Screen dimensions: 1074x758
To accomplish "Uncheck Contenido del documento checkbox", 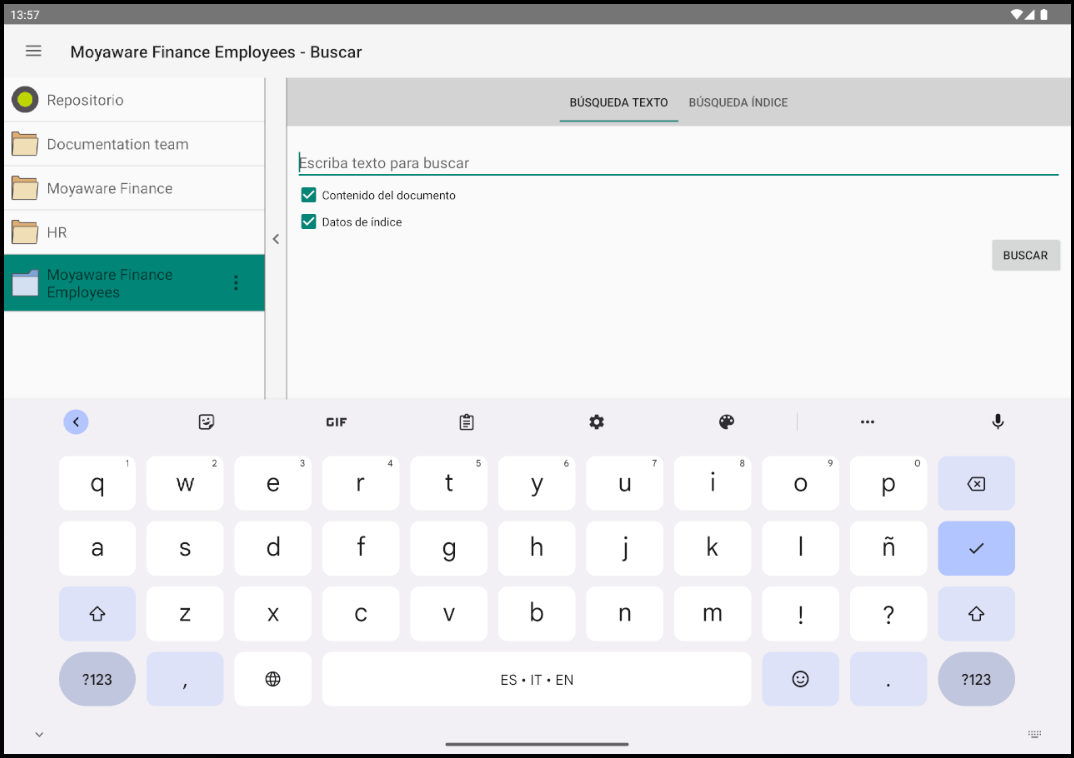I will point(309,195).
